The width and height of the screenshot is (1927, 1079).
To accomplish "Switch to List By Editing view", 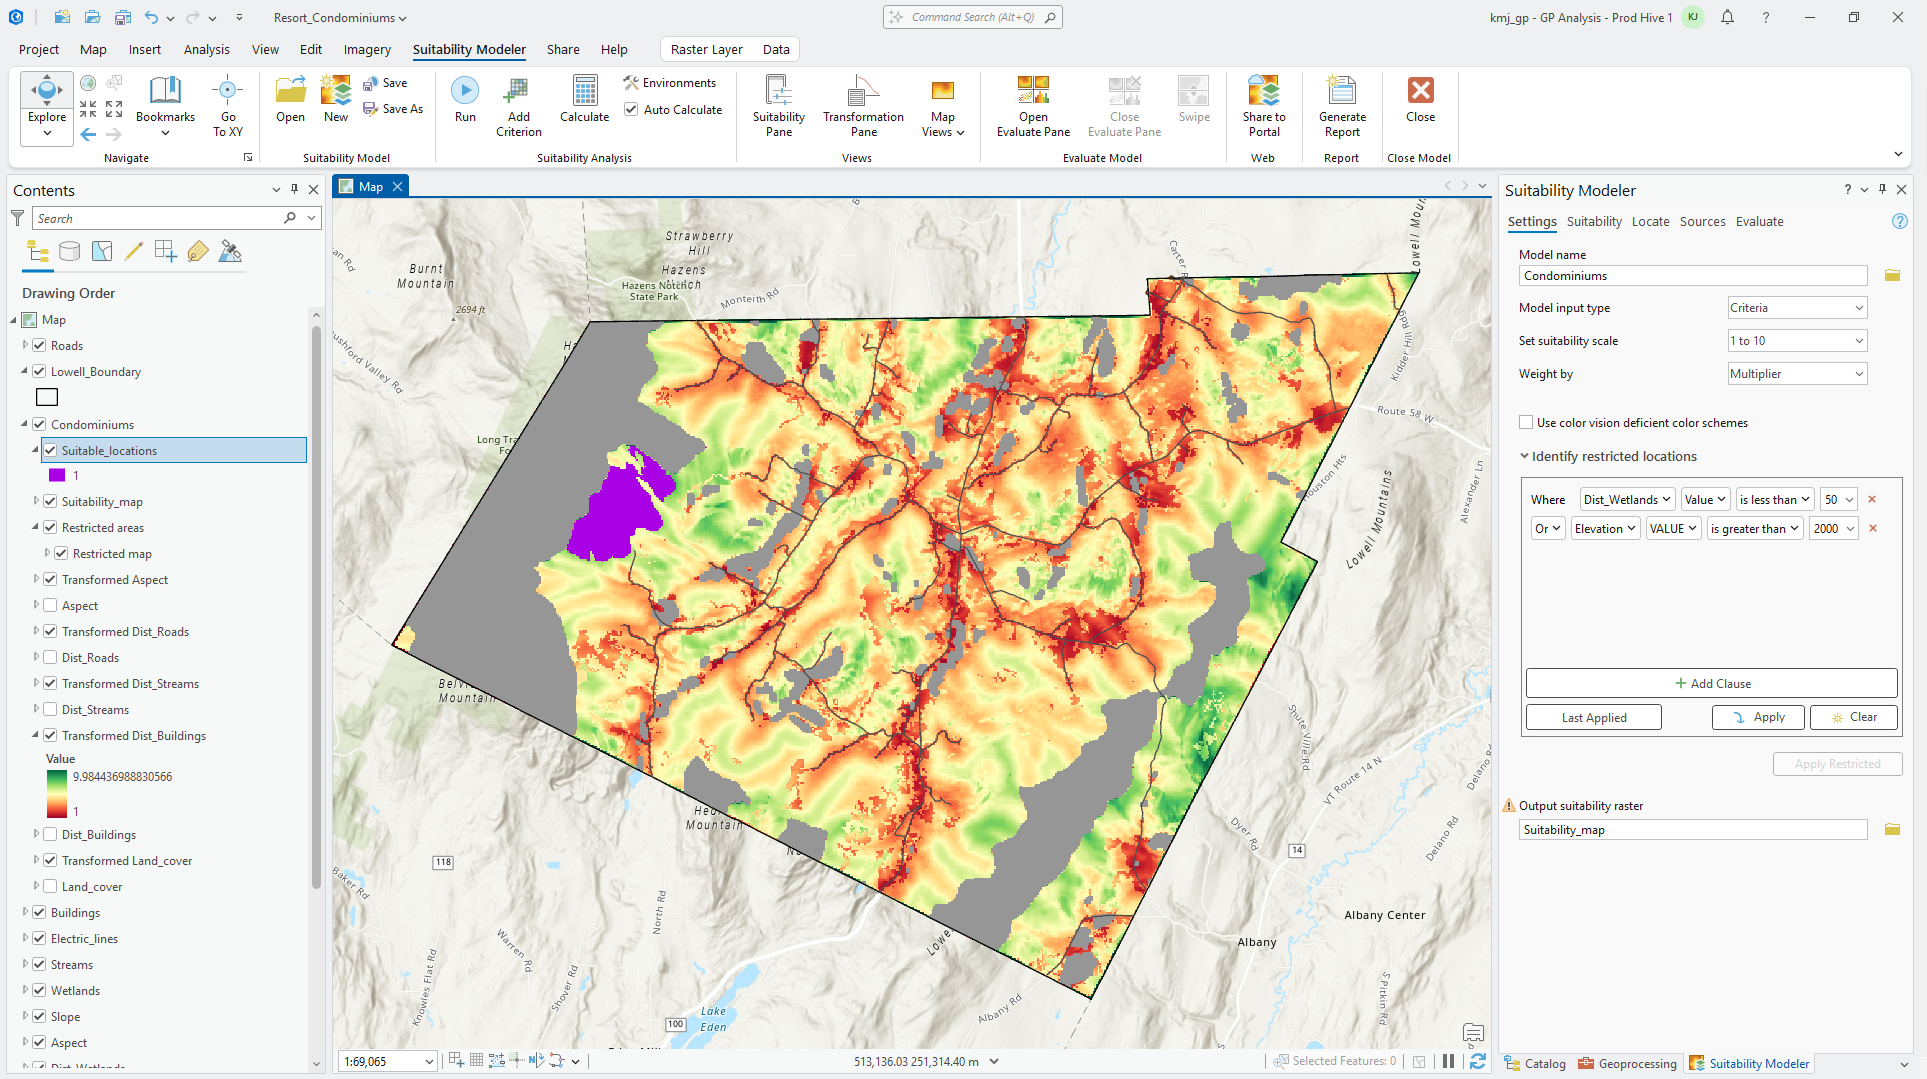I will pyautogui.click(x=134, y=252).
